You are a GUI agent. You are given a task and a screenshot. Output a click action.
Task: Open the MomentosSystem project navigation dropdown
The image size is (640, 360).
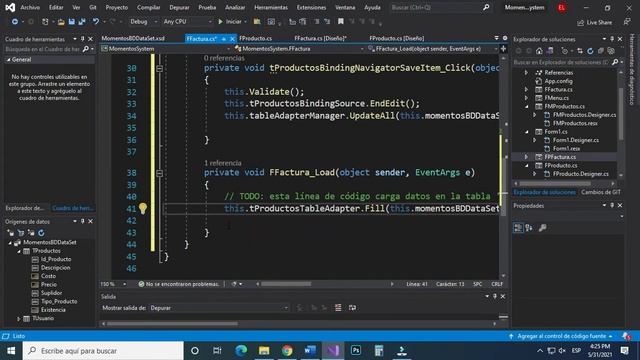166,49
